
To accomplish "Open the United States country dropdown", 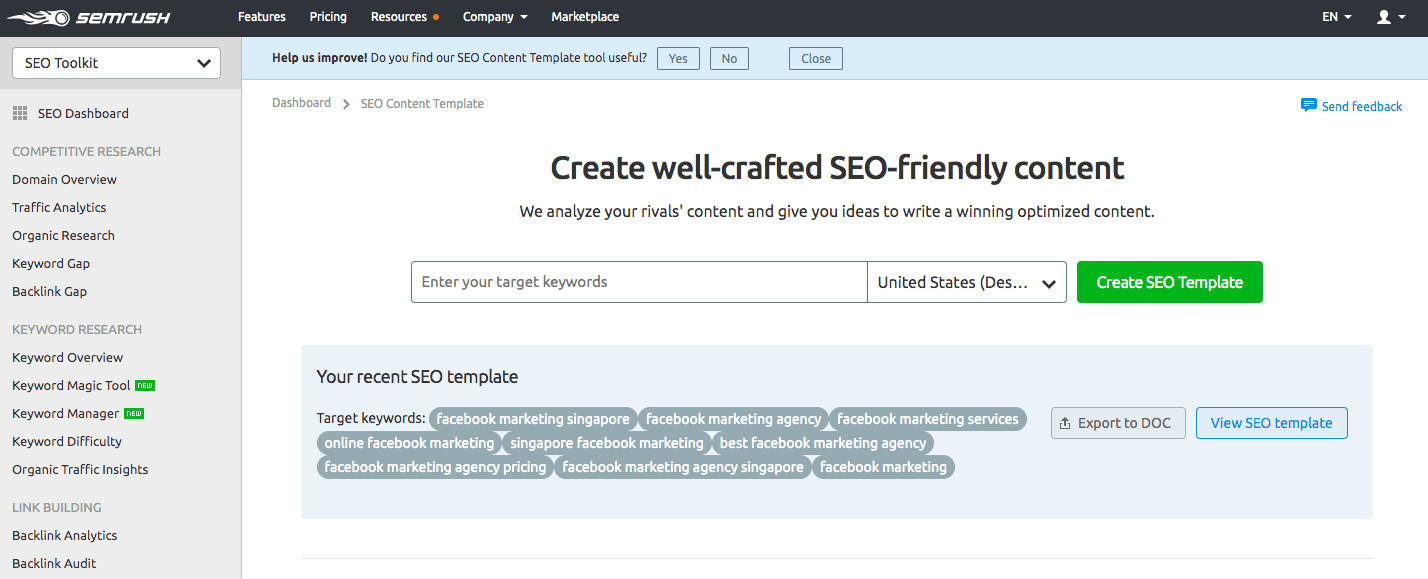I will 967,282.
